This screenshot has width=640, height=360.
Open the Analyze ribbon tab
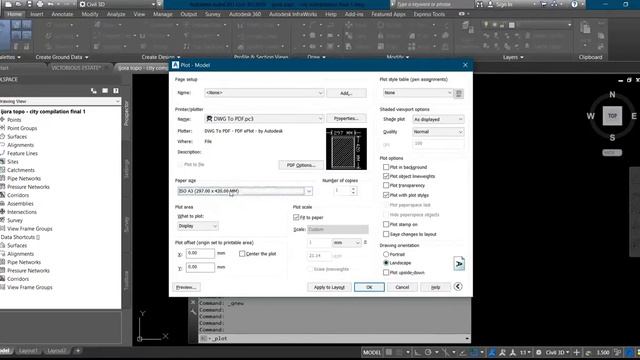tap(116, 14)
